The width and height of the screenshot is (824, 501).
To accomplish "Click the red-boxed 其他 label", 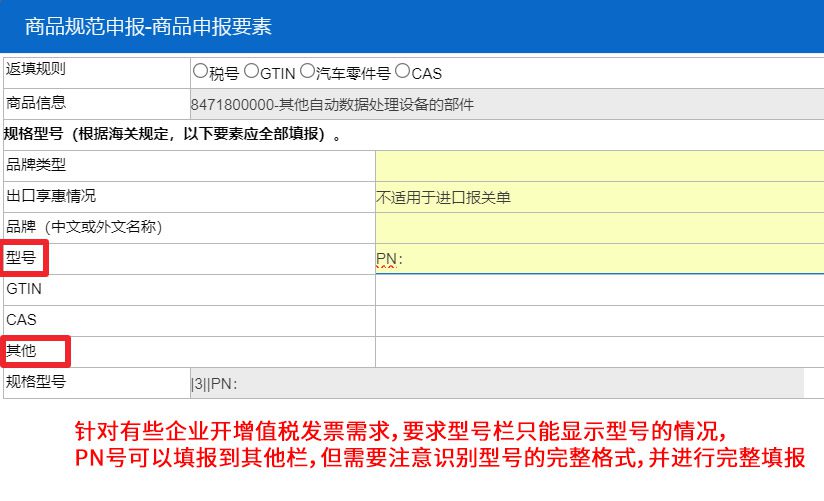I will point(22,351).
